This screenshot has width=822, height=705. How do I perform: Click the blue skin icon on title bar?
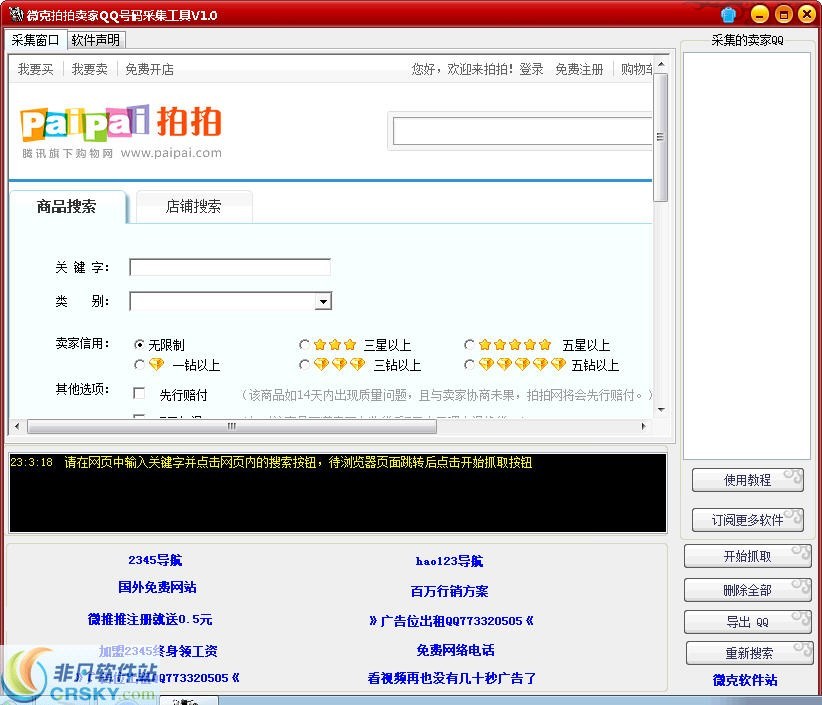(728, 14)
